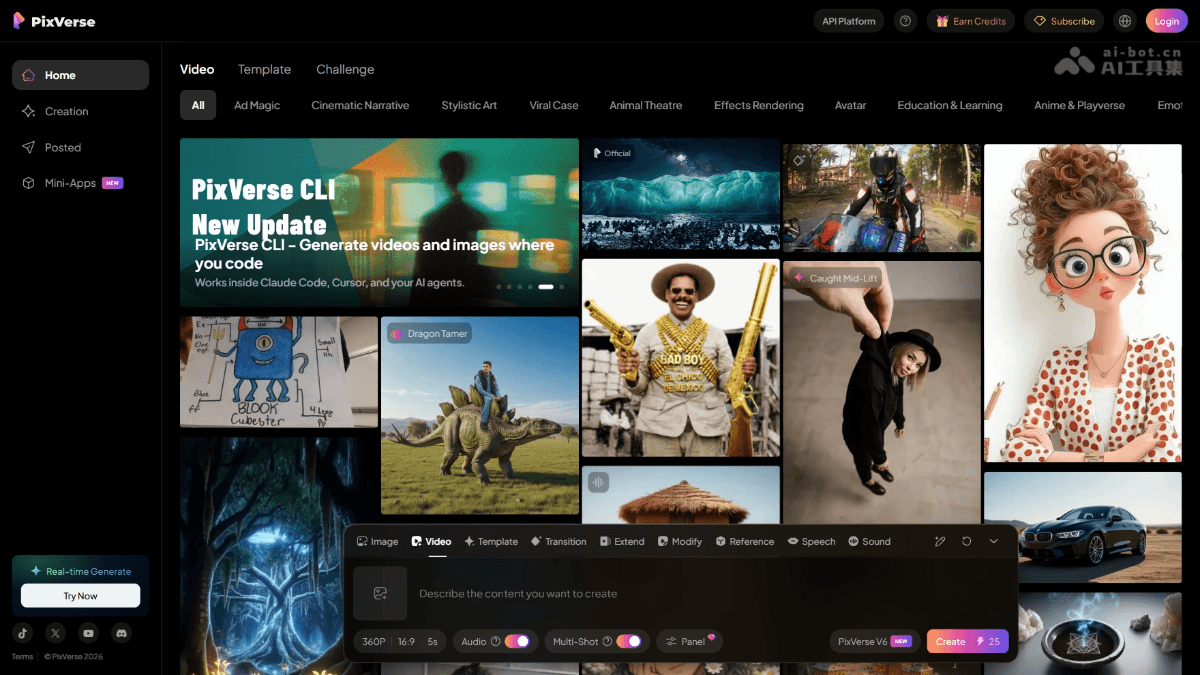The image size is (1200, 675).
Task: Open the Terms link
Action: pos(22,657)
